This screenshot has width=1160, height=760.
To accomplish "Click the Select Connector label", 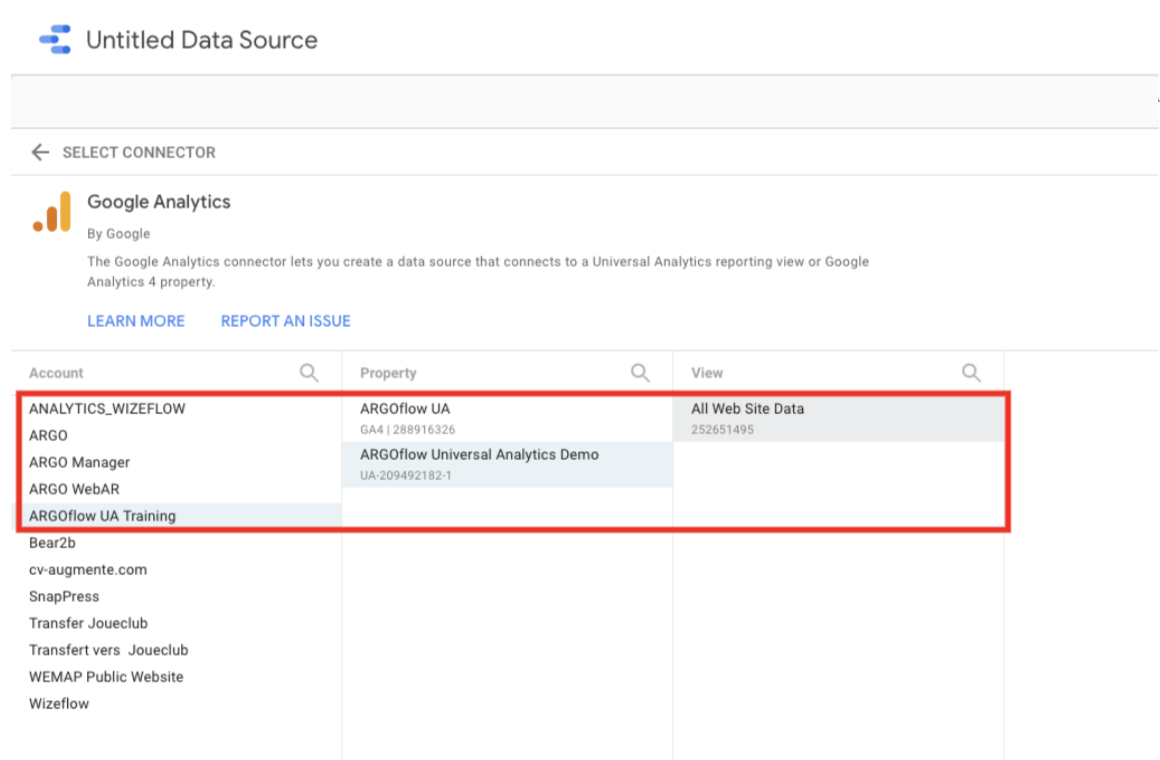I will tap(139, 152).
